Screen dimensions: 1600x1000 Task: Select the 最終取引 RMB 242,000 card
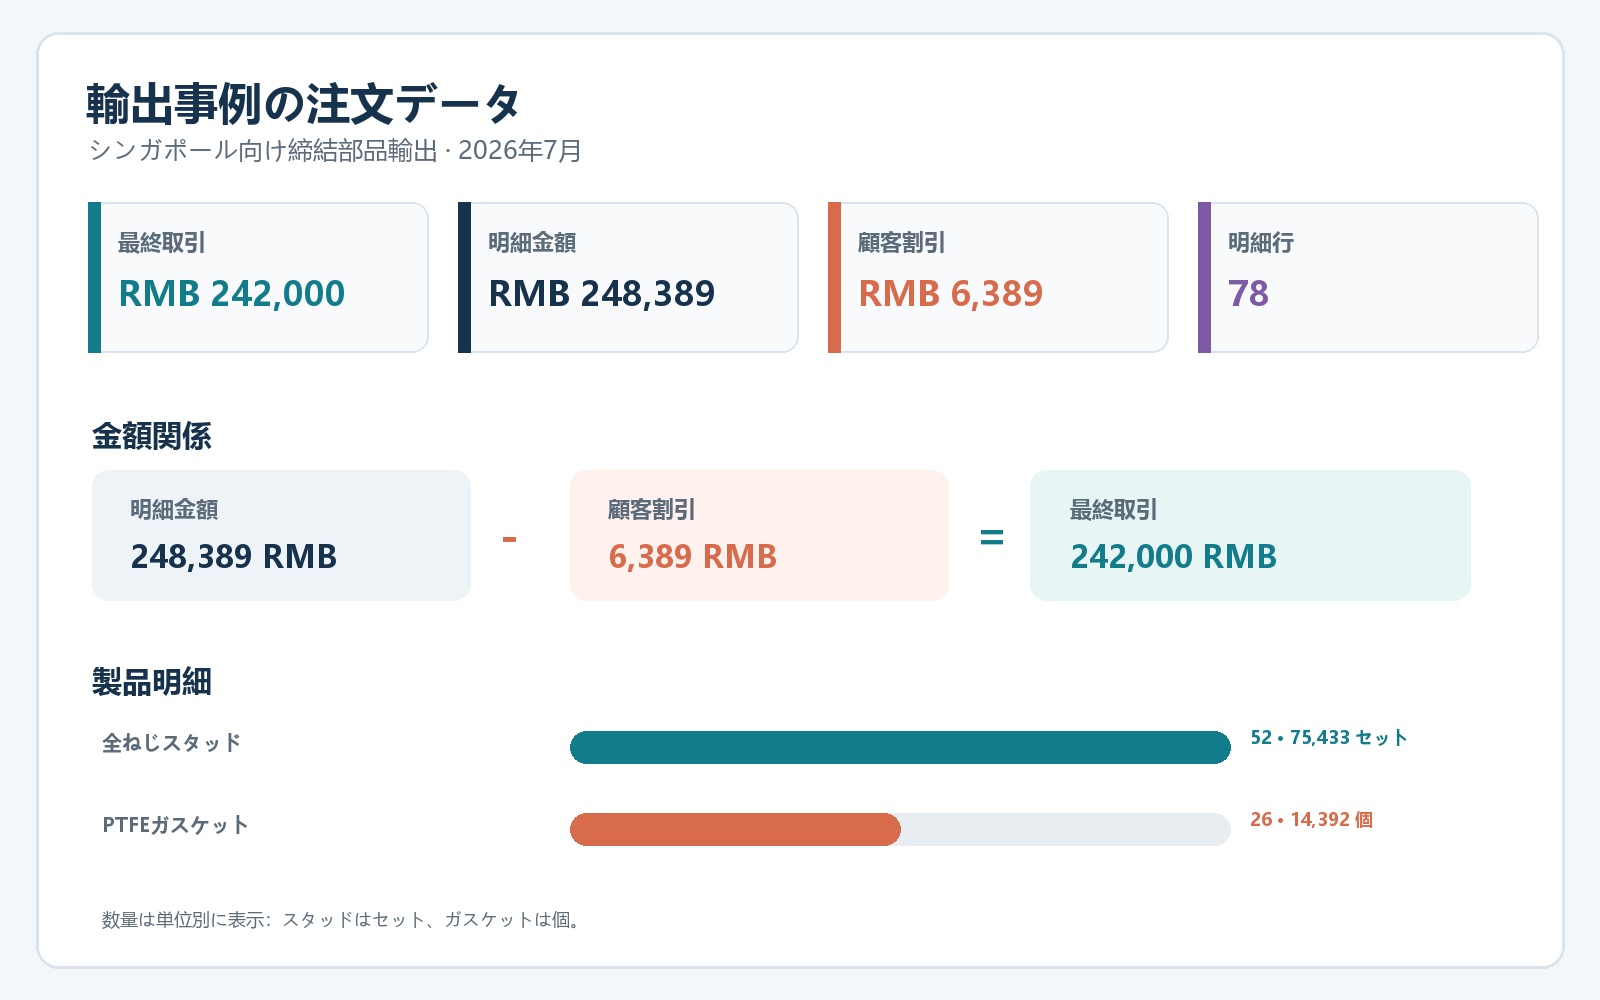coord(258,277)
